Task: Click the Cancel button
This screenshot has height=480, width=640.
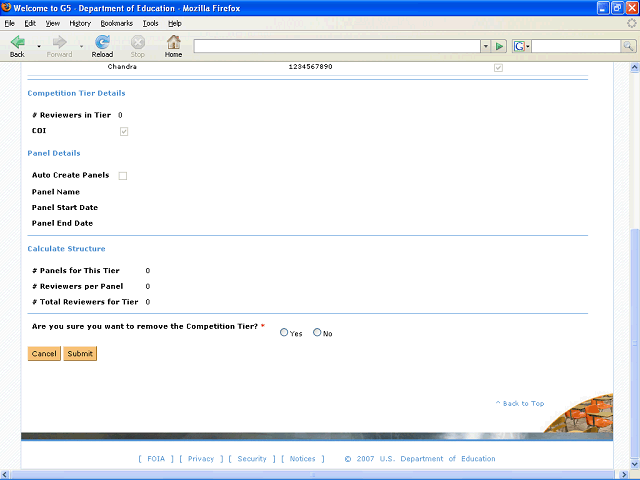Action: 44,353
